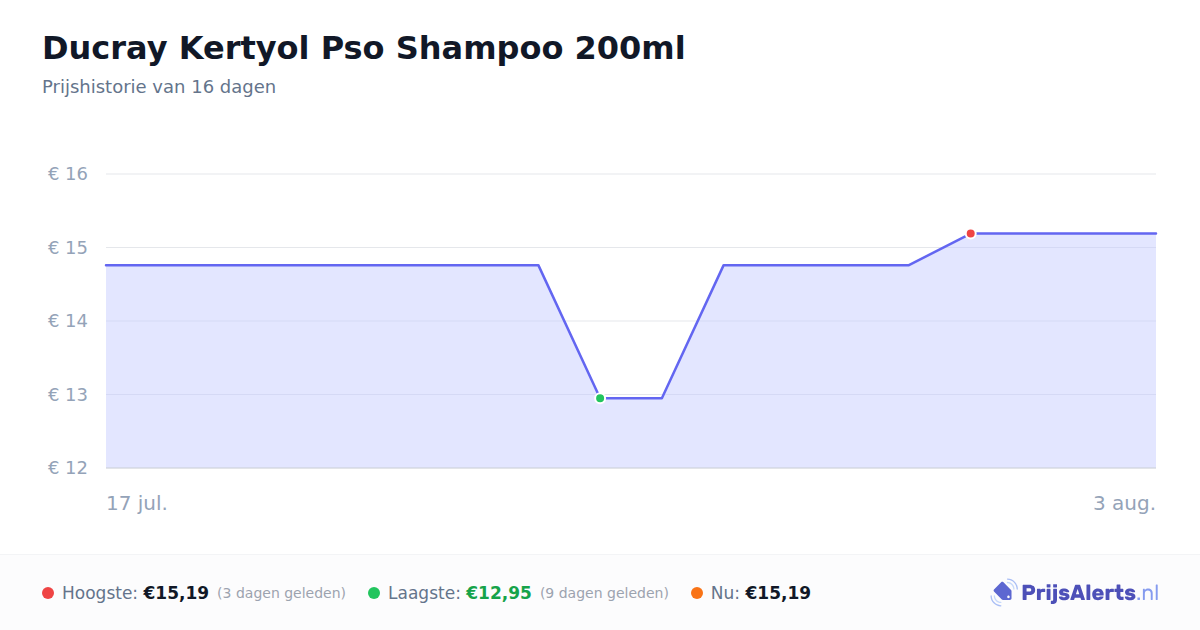Click the Nu €15,19 current price
Image resolution: width=1200 pixels, height=630 pixels.
pos(778,593)
